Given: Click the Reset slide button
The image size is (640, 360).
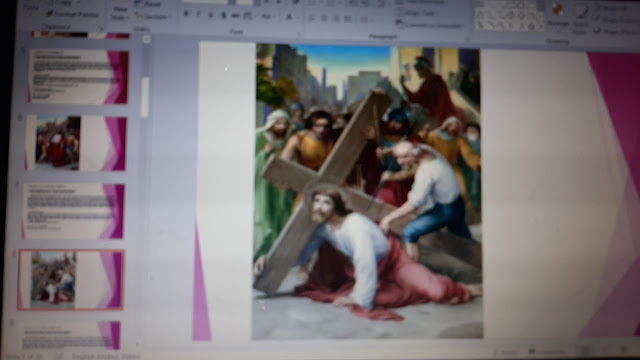Looking at the screenshot, I should point(149,4).
